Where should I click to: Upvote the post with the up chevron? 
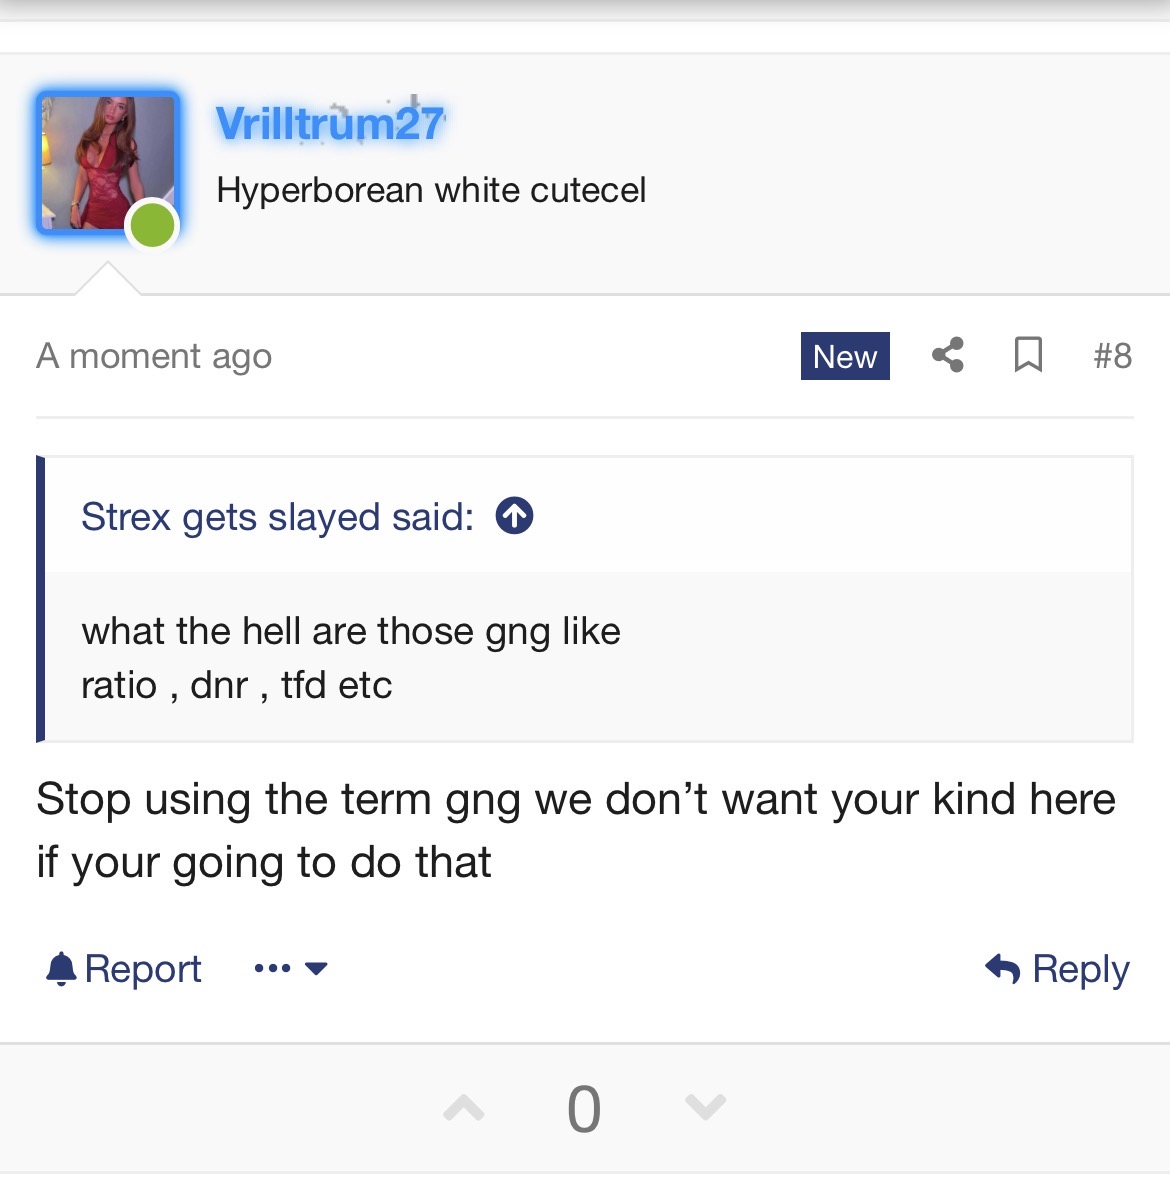463,1108
